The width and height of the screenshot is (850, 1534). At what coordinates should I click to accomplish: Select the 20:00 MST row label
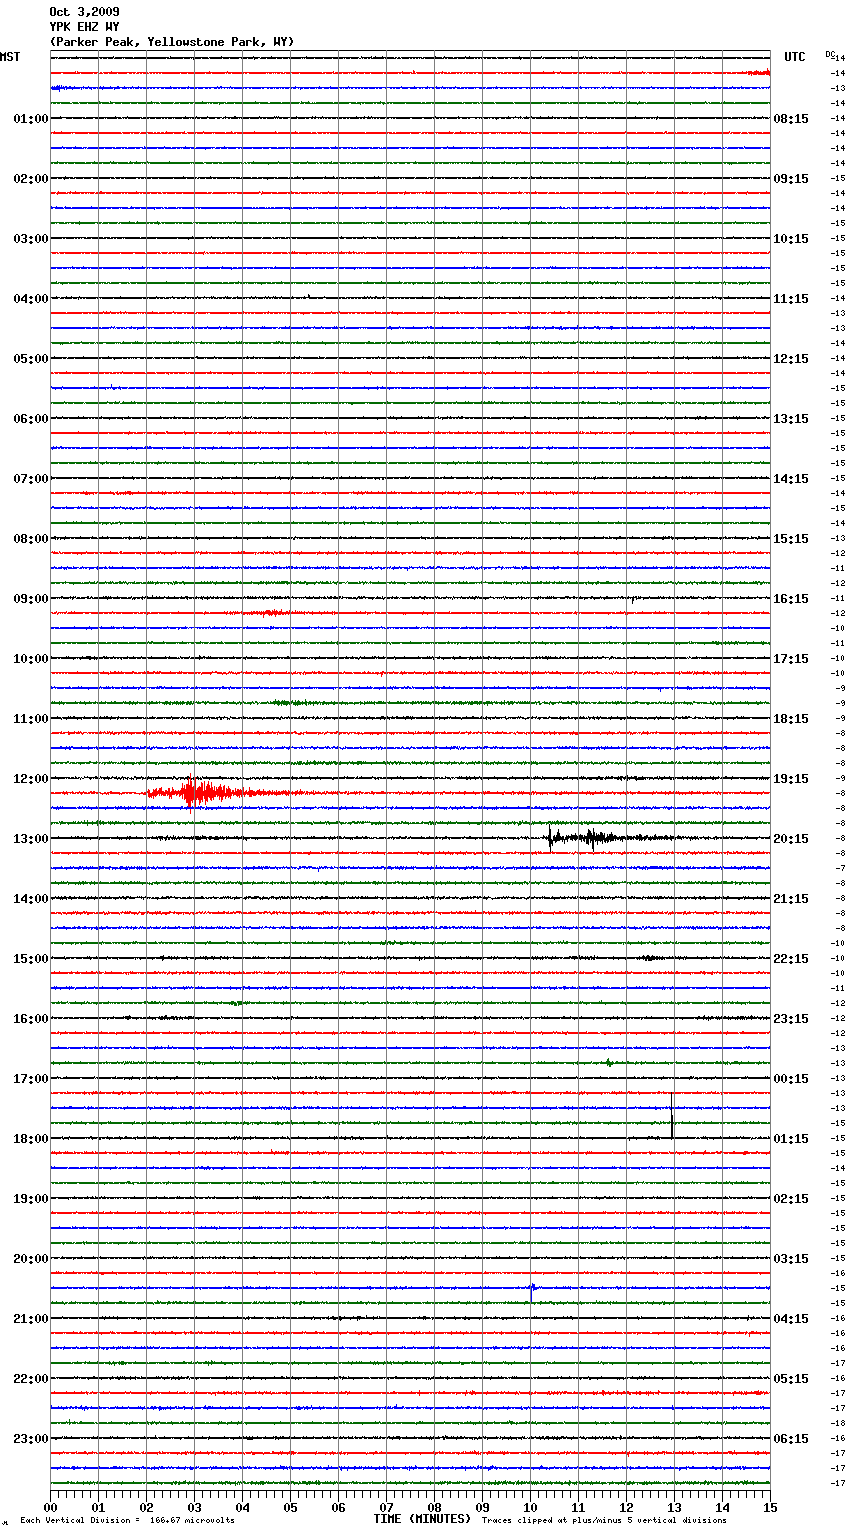30,1259
